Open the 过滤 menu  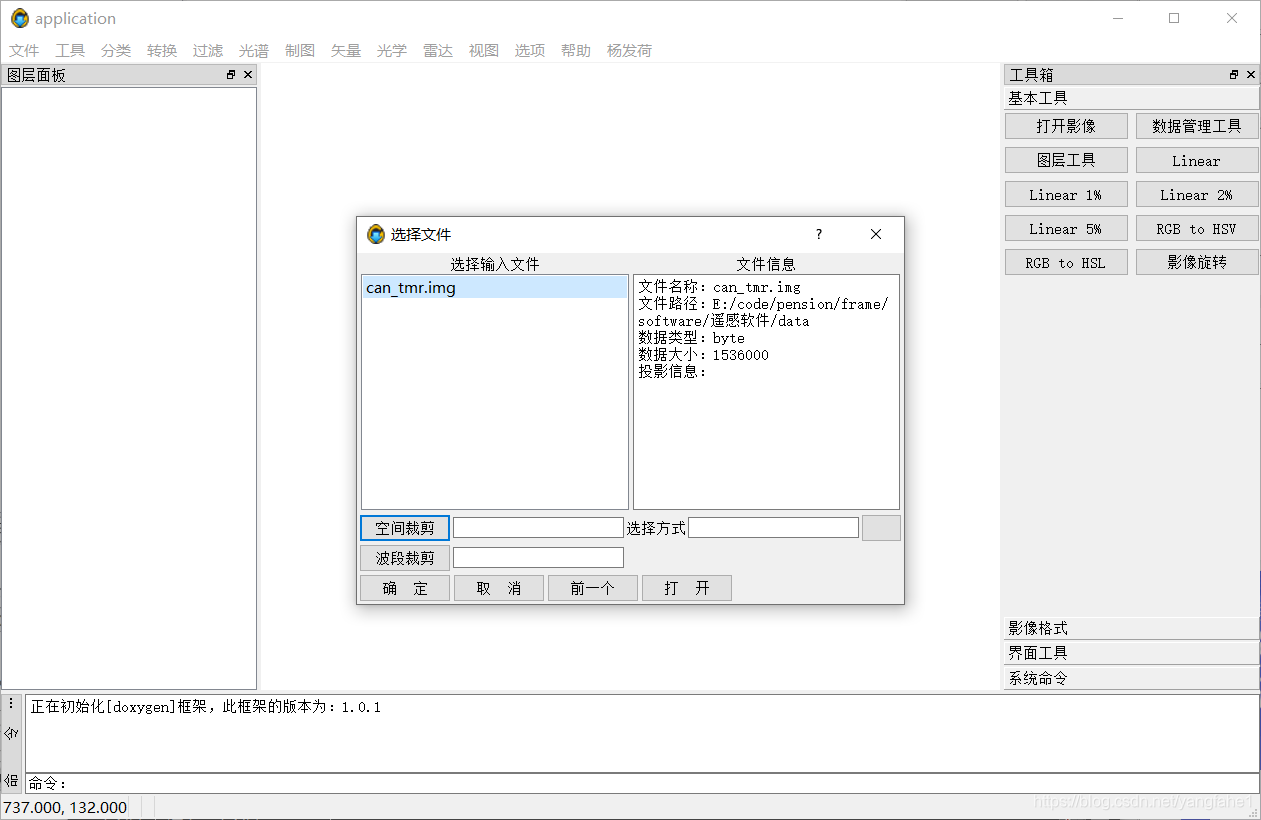click(208, 51)
